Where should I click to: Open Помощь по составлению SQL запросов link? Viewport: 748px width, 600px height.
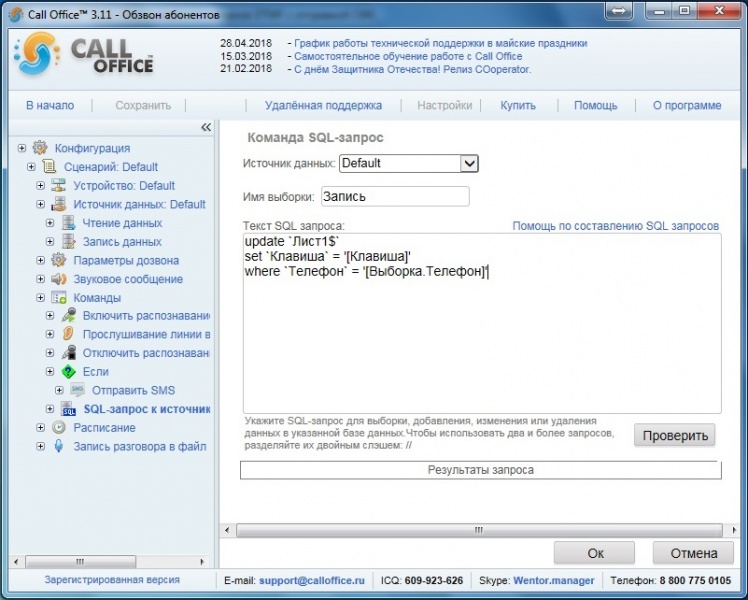(615, 226)
